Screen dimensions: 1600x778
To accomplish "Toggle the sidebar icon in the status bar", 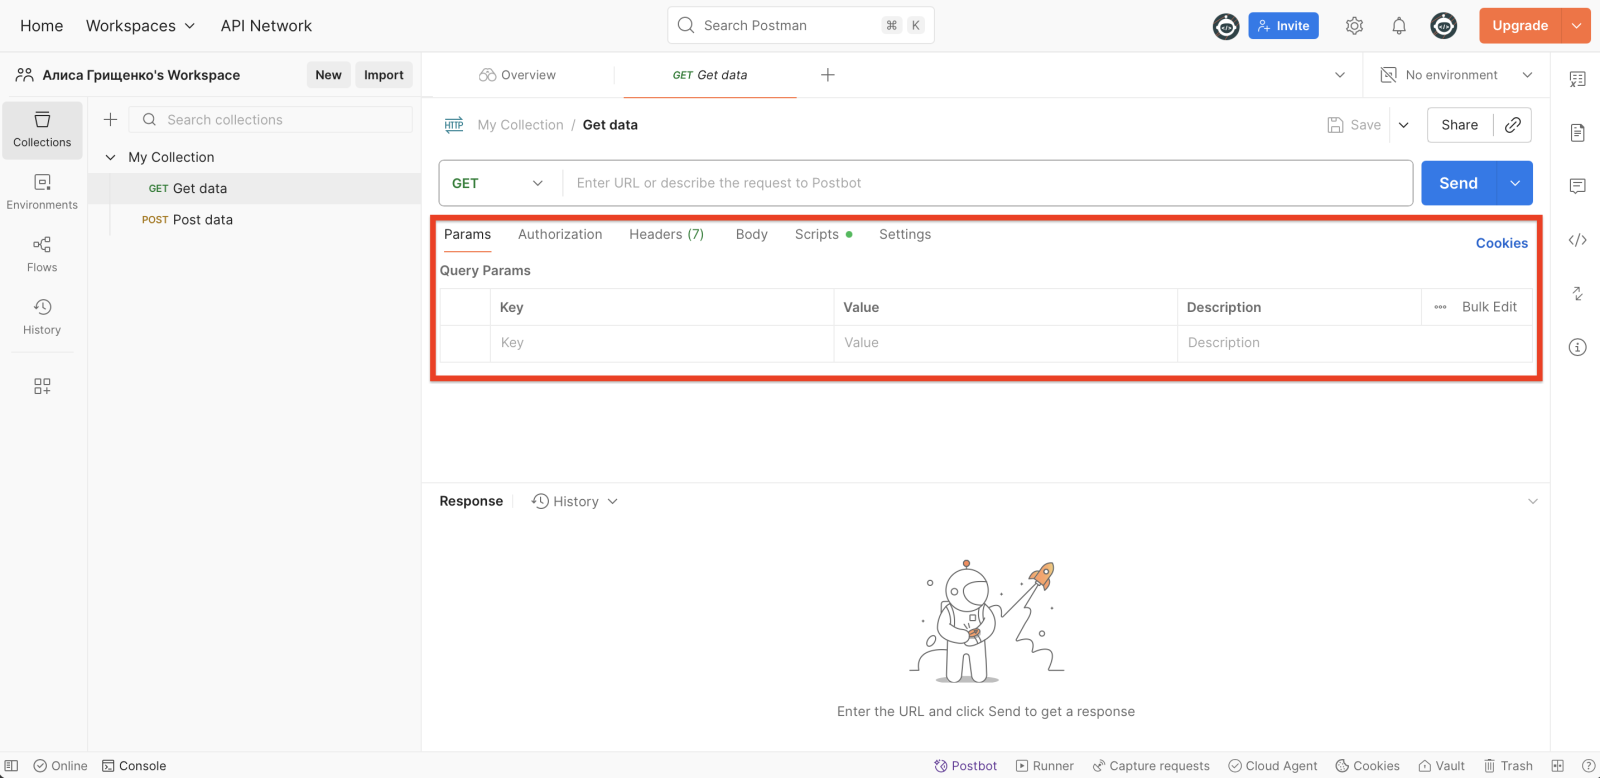I will tap(12, 766).
